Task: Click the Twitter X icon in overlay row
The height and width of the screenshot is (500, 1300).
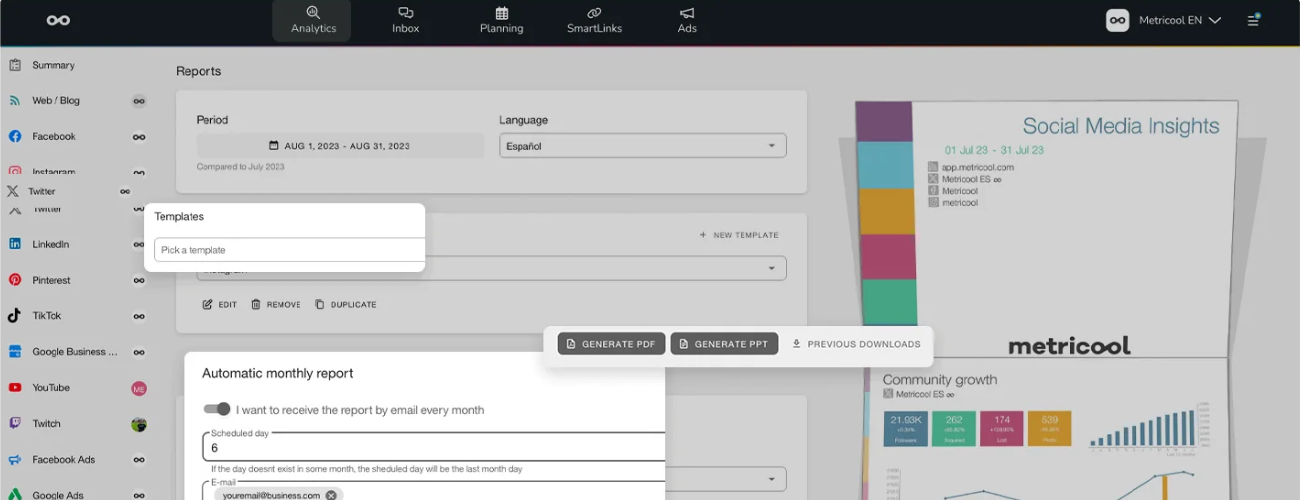Action: tap(13, 191)
